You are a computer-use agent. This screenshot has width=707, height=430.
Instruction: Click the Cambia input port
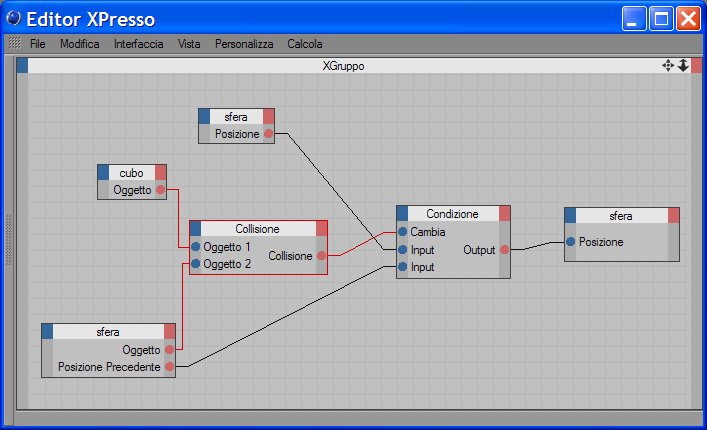click(403, 232)
